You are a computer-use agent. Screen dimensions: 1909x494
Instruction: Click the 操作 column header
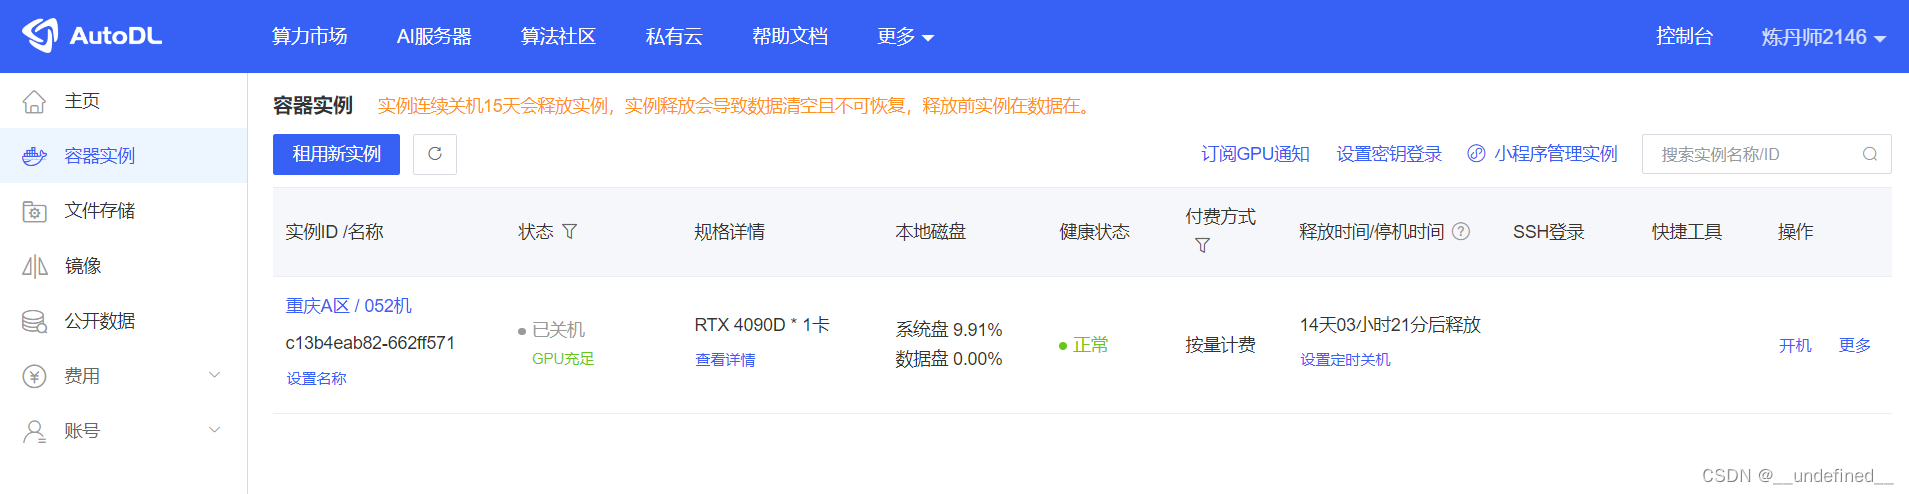[1795, 232]
